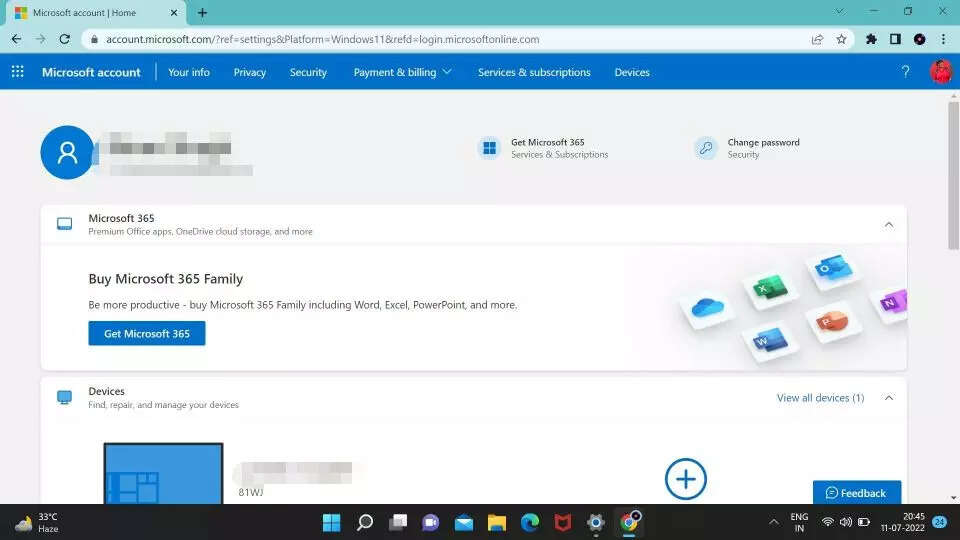Open the Microsoft apps grid launcher
This screenshot has height=540, width=960.
[17, 72]
